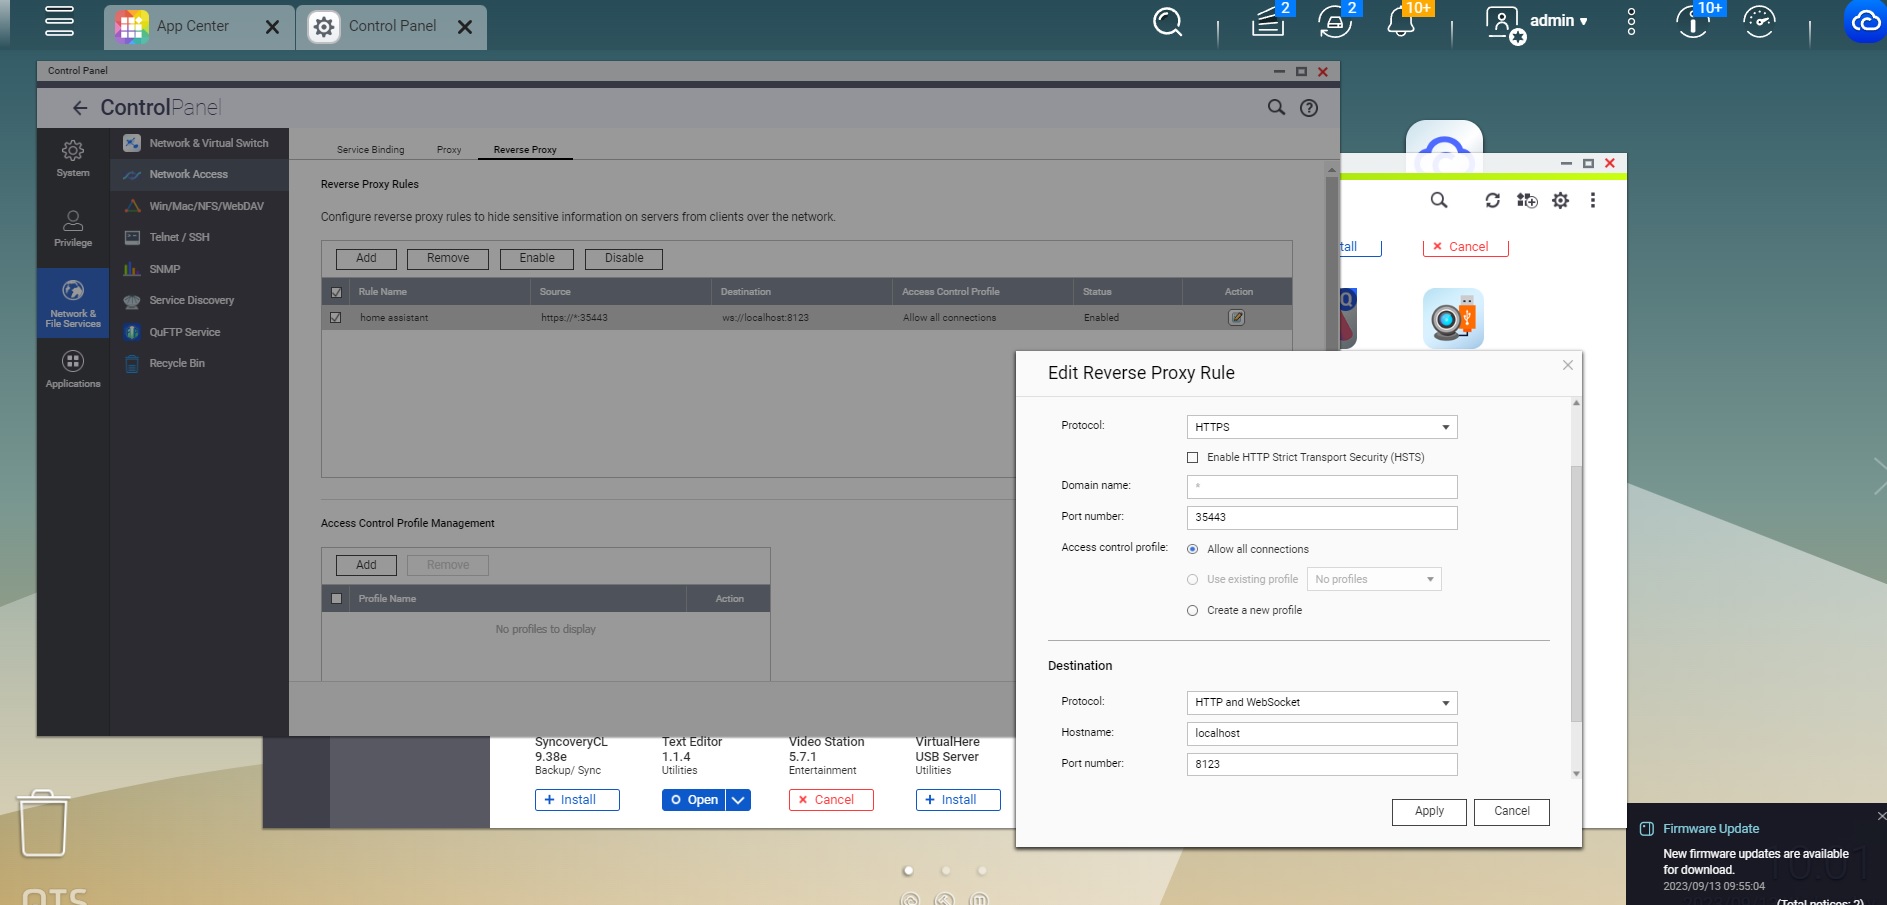
Task: Apply the reverse proxy rule changes
Action: pyautogui.click(x=1428, y=811)
